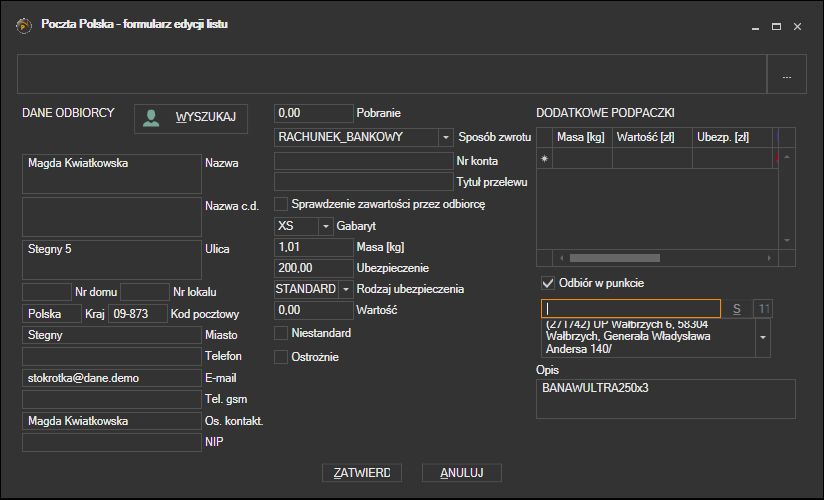This screenshot has width=824, height=500.
Task: Focus the Nr konta input field
Action: pos(364,161)
